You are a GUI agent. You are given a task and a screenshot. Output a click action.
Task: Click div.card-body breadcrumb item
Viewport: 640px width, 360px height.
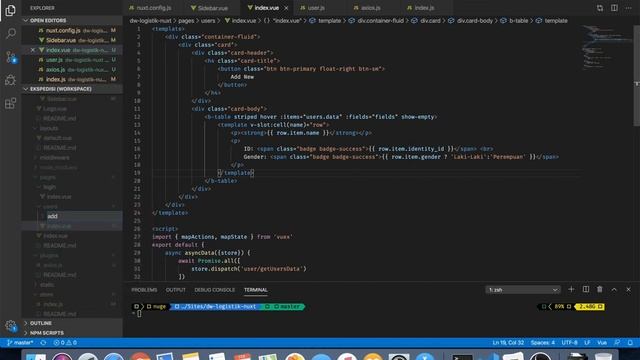475,20
